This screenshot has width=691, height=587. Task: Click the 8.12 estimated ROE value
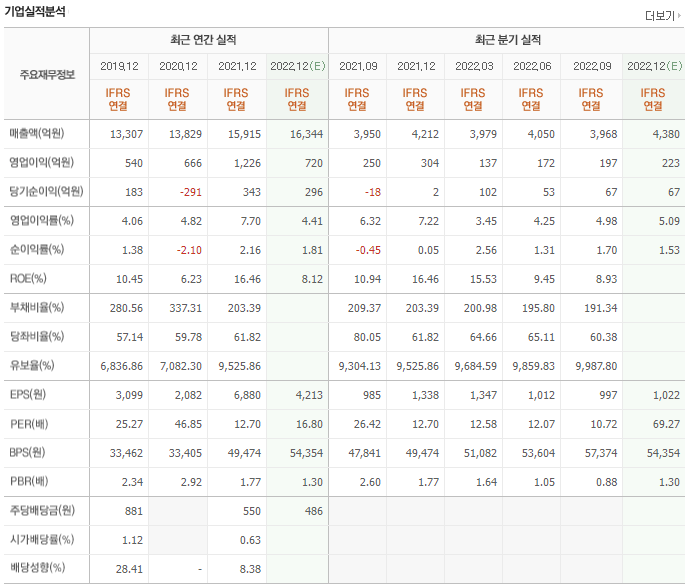point(312,279)
